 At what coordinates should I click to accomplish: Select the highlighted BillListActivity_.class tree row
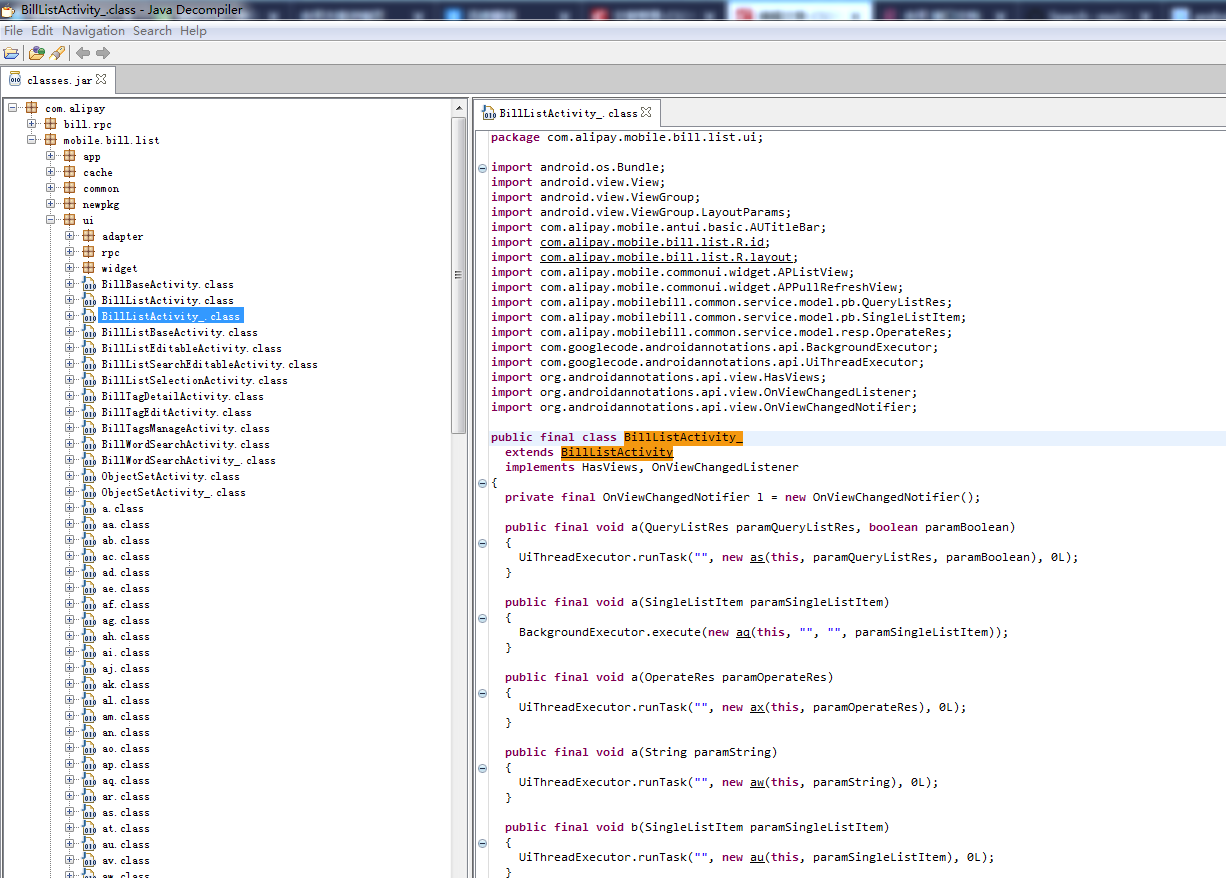coord(171,316)
